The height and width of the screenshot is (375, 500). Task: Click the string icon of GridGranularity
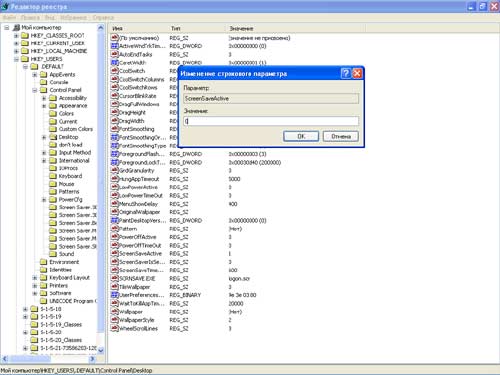[115, 170]
